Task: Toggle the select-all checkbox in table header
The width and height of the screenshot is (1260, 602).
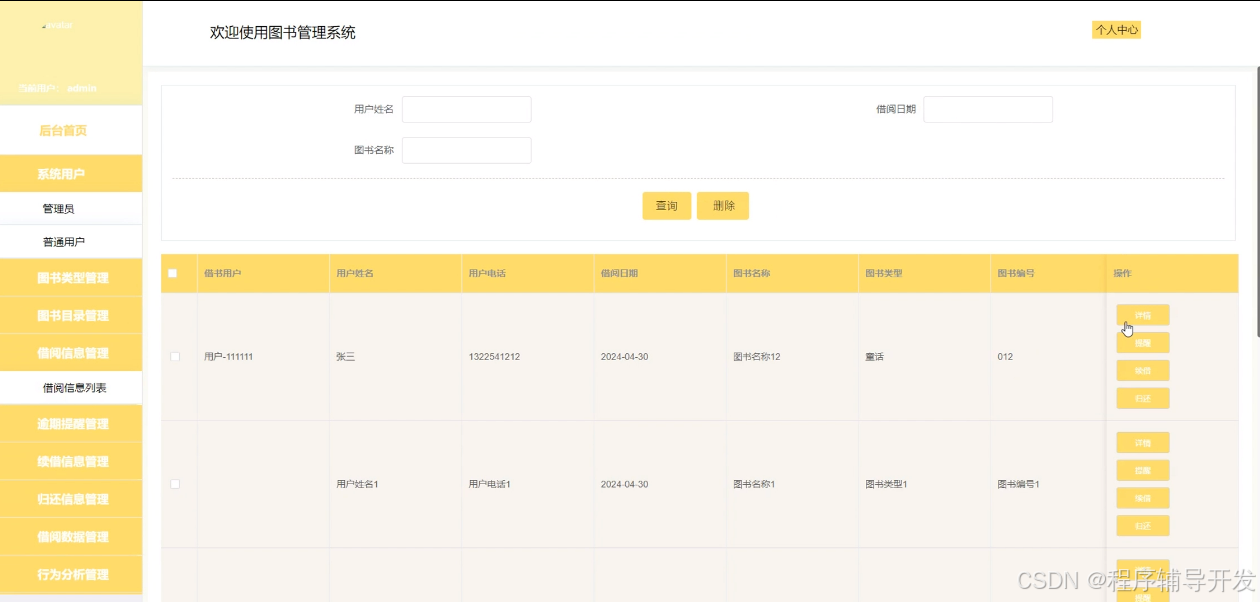Action: (173, 273)
